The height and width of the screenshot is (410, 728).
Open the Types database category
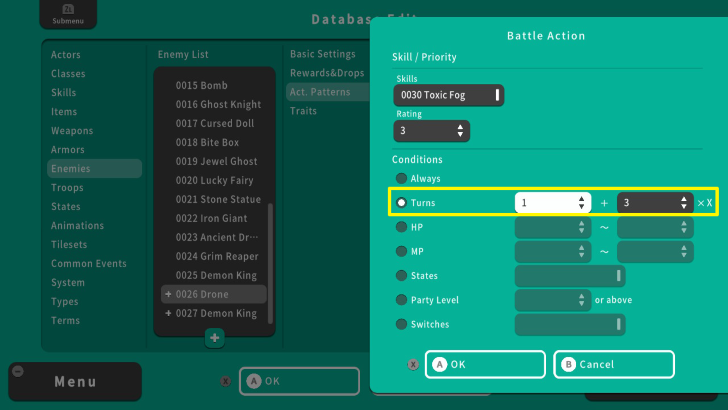(65, 302)
